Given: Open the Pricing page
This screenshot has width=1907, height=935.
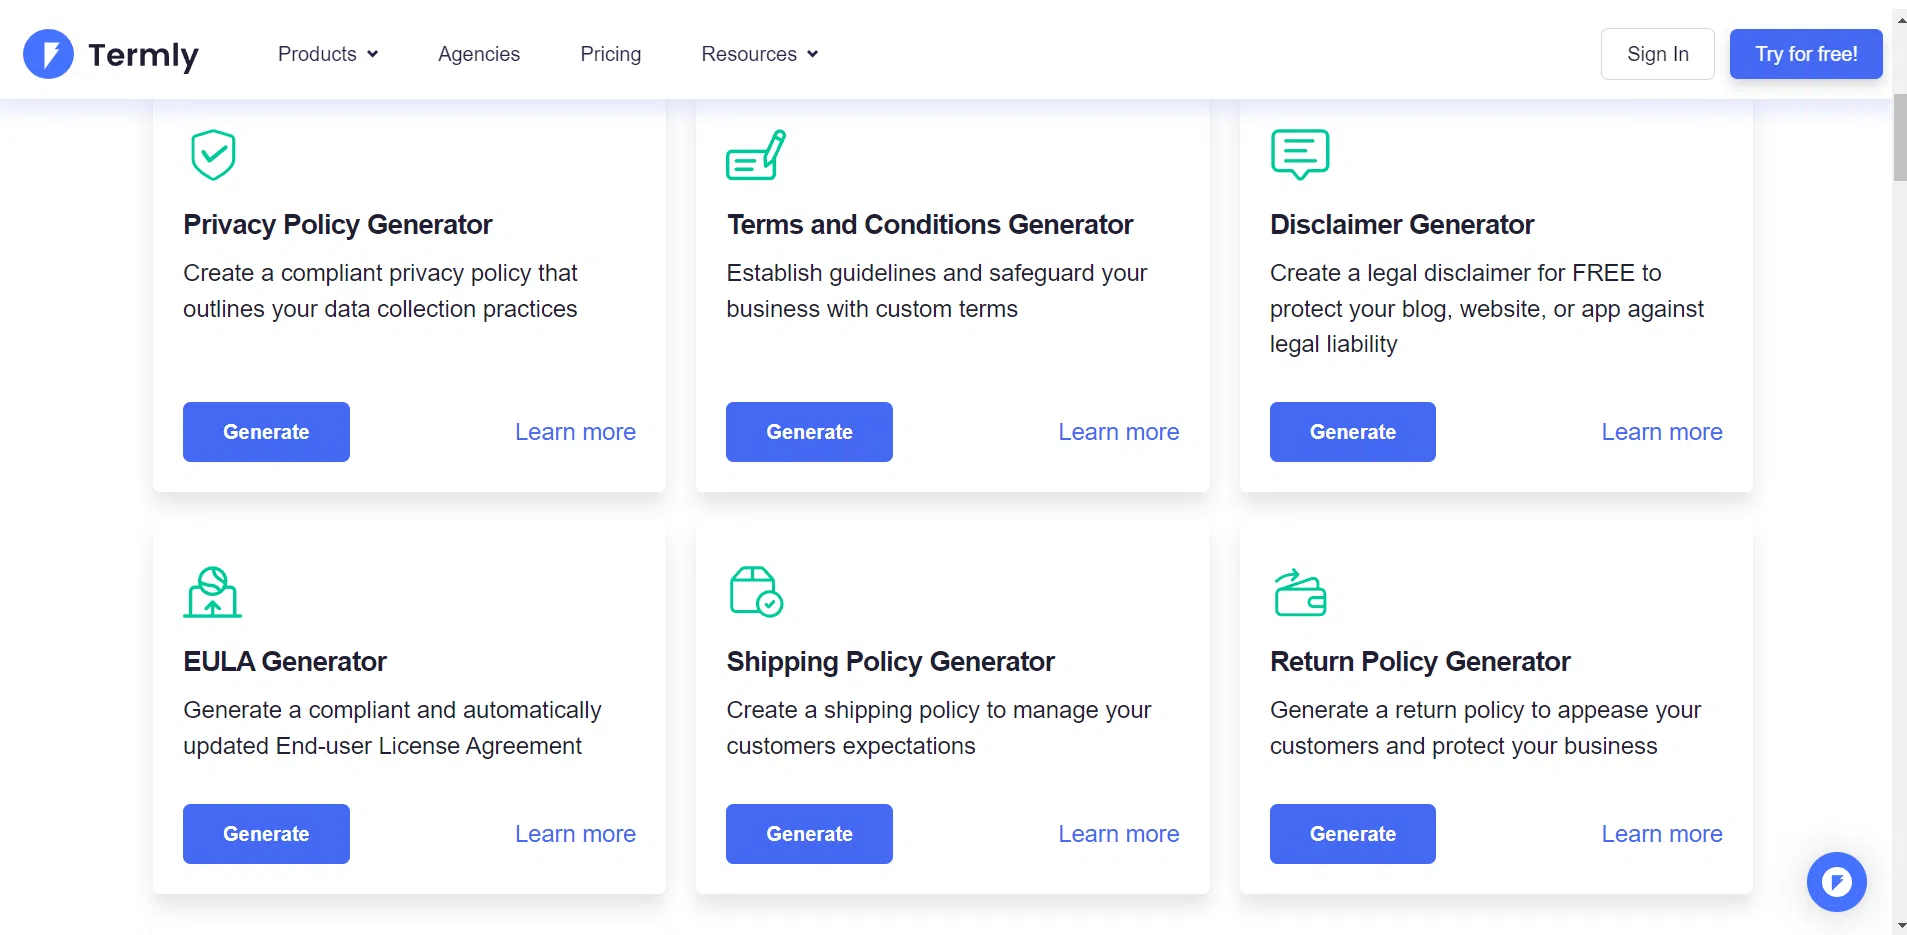Looking at the screenshot, I should pyautogui.click(x=610, y=54).
